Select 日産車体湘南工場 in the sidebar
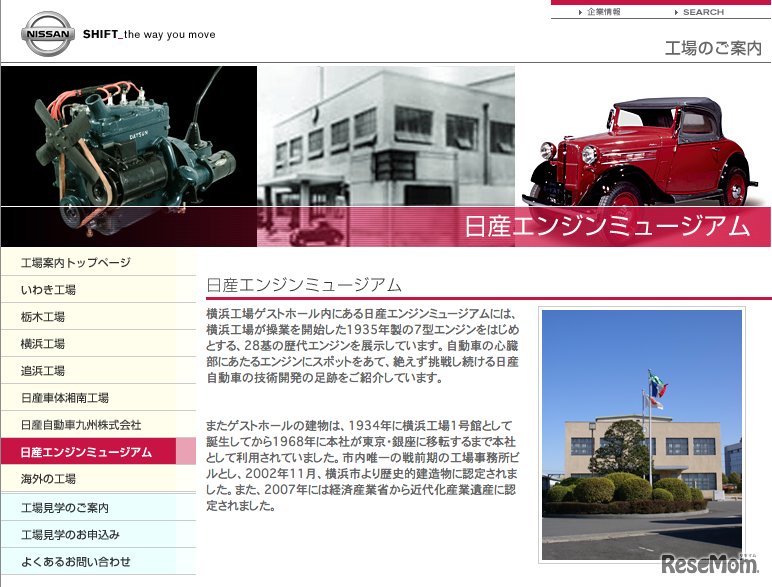Image resolution: width=772 pixels, height=587 pixels. pos(98,397)
